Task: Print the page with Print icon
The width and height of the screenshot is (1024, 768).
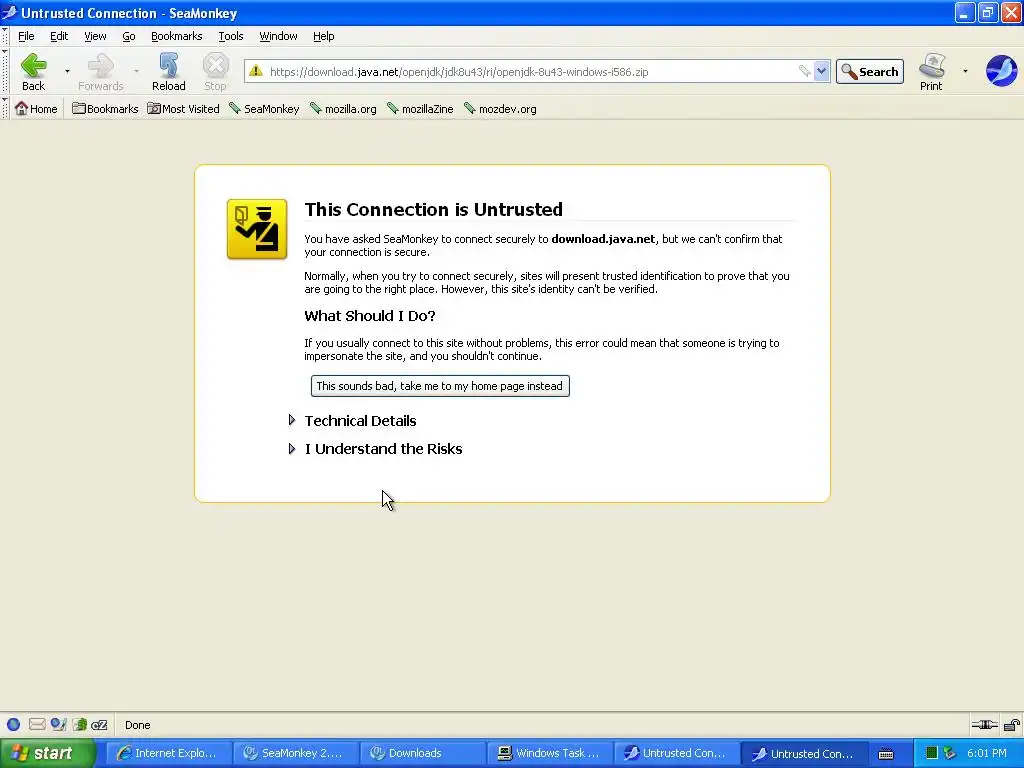Action: click(x=931, y=72)
